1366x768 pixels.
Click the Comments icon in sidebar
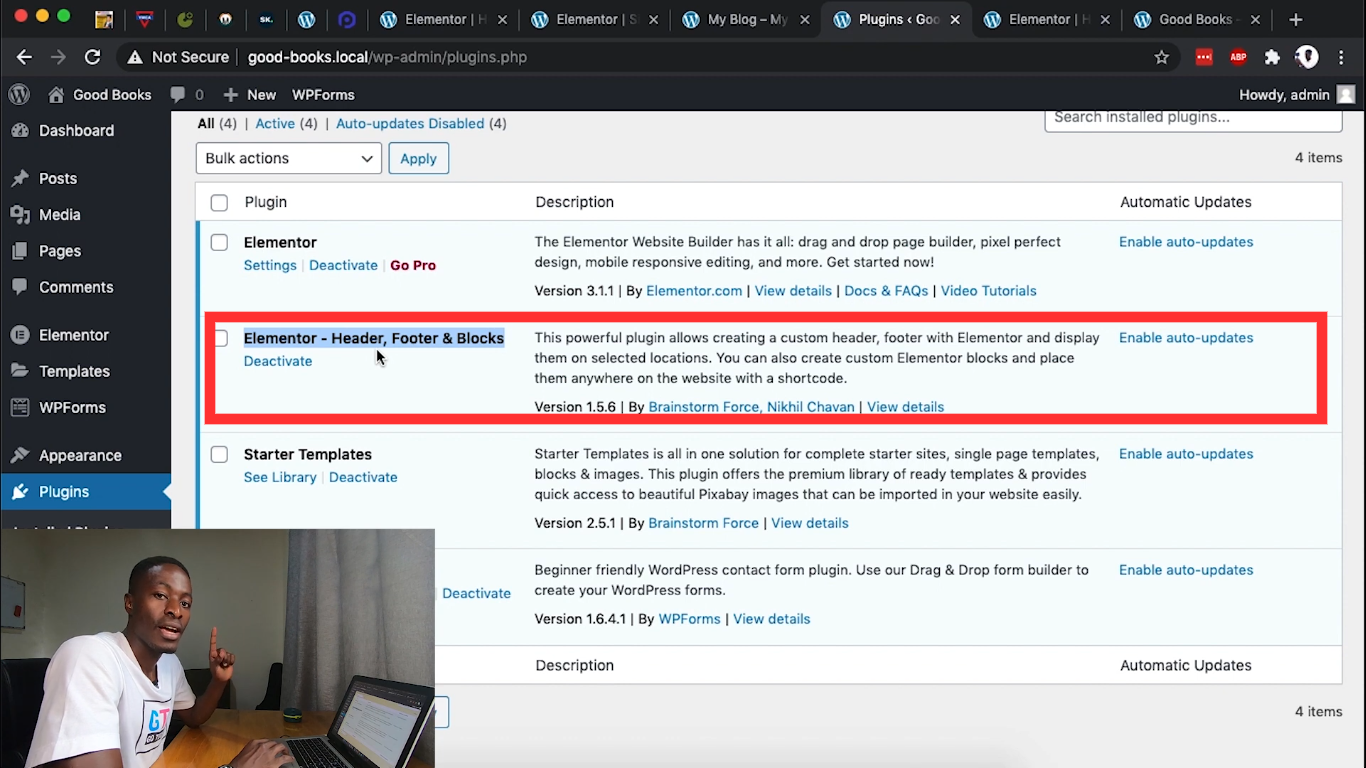coord(19,287)
